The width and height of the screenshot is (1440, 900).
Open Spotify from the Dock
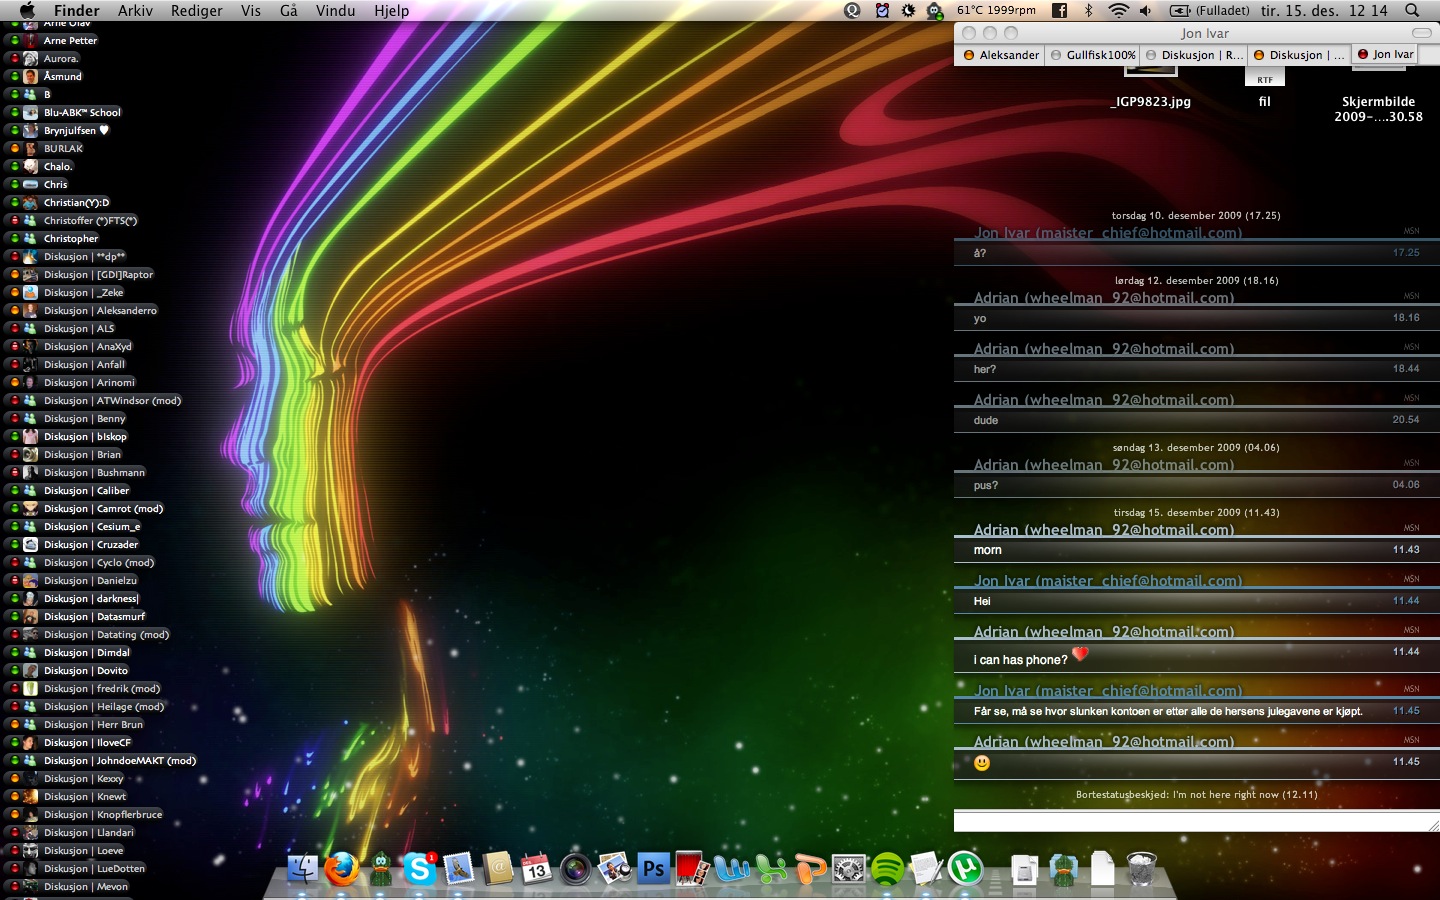coord(887,868)
